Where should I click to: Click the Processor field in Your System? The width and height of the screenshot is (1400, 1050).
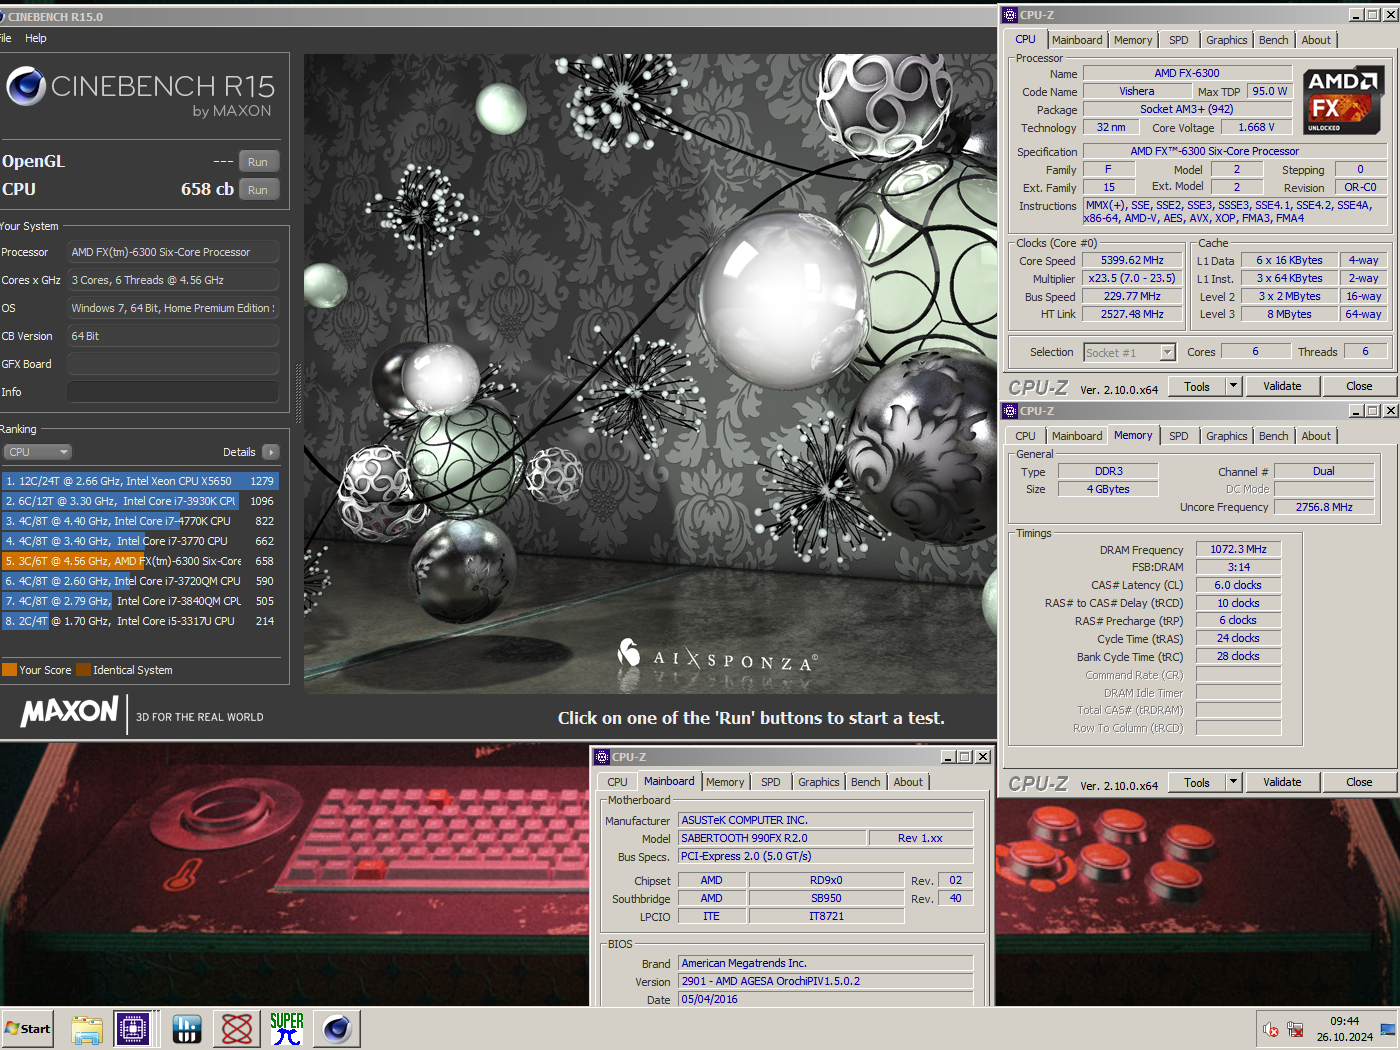click(x=173, y=252)
